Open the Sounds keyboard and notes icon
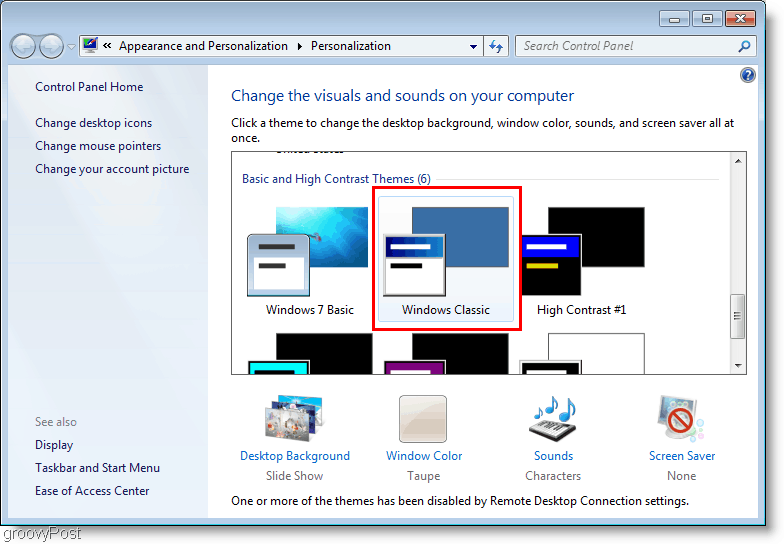The height and width of the screenshot is (544, 784). point(552,418)
